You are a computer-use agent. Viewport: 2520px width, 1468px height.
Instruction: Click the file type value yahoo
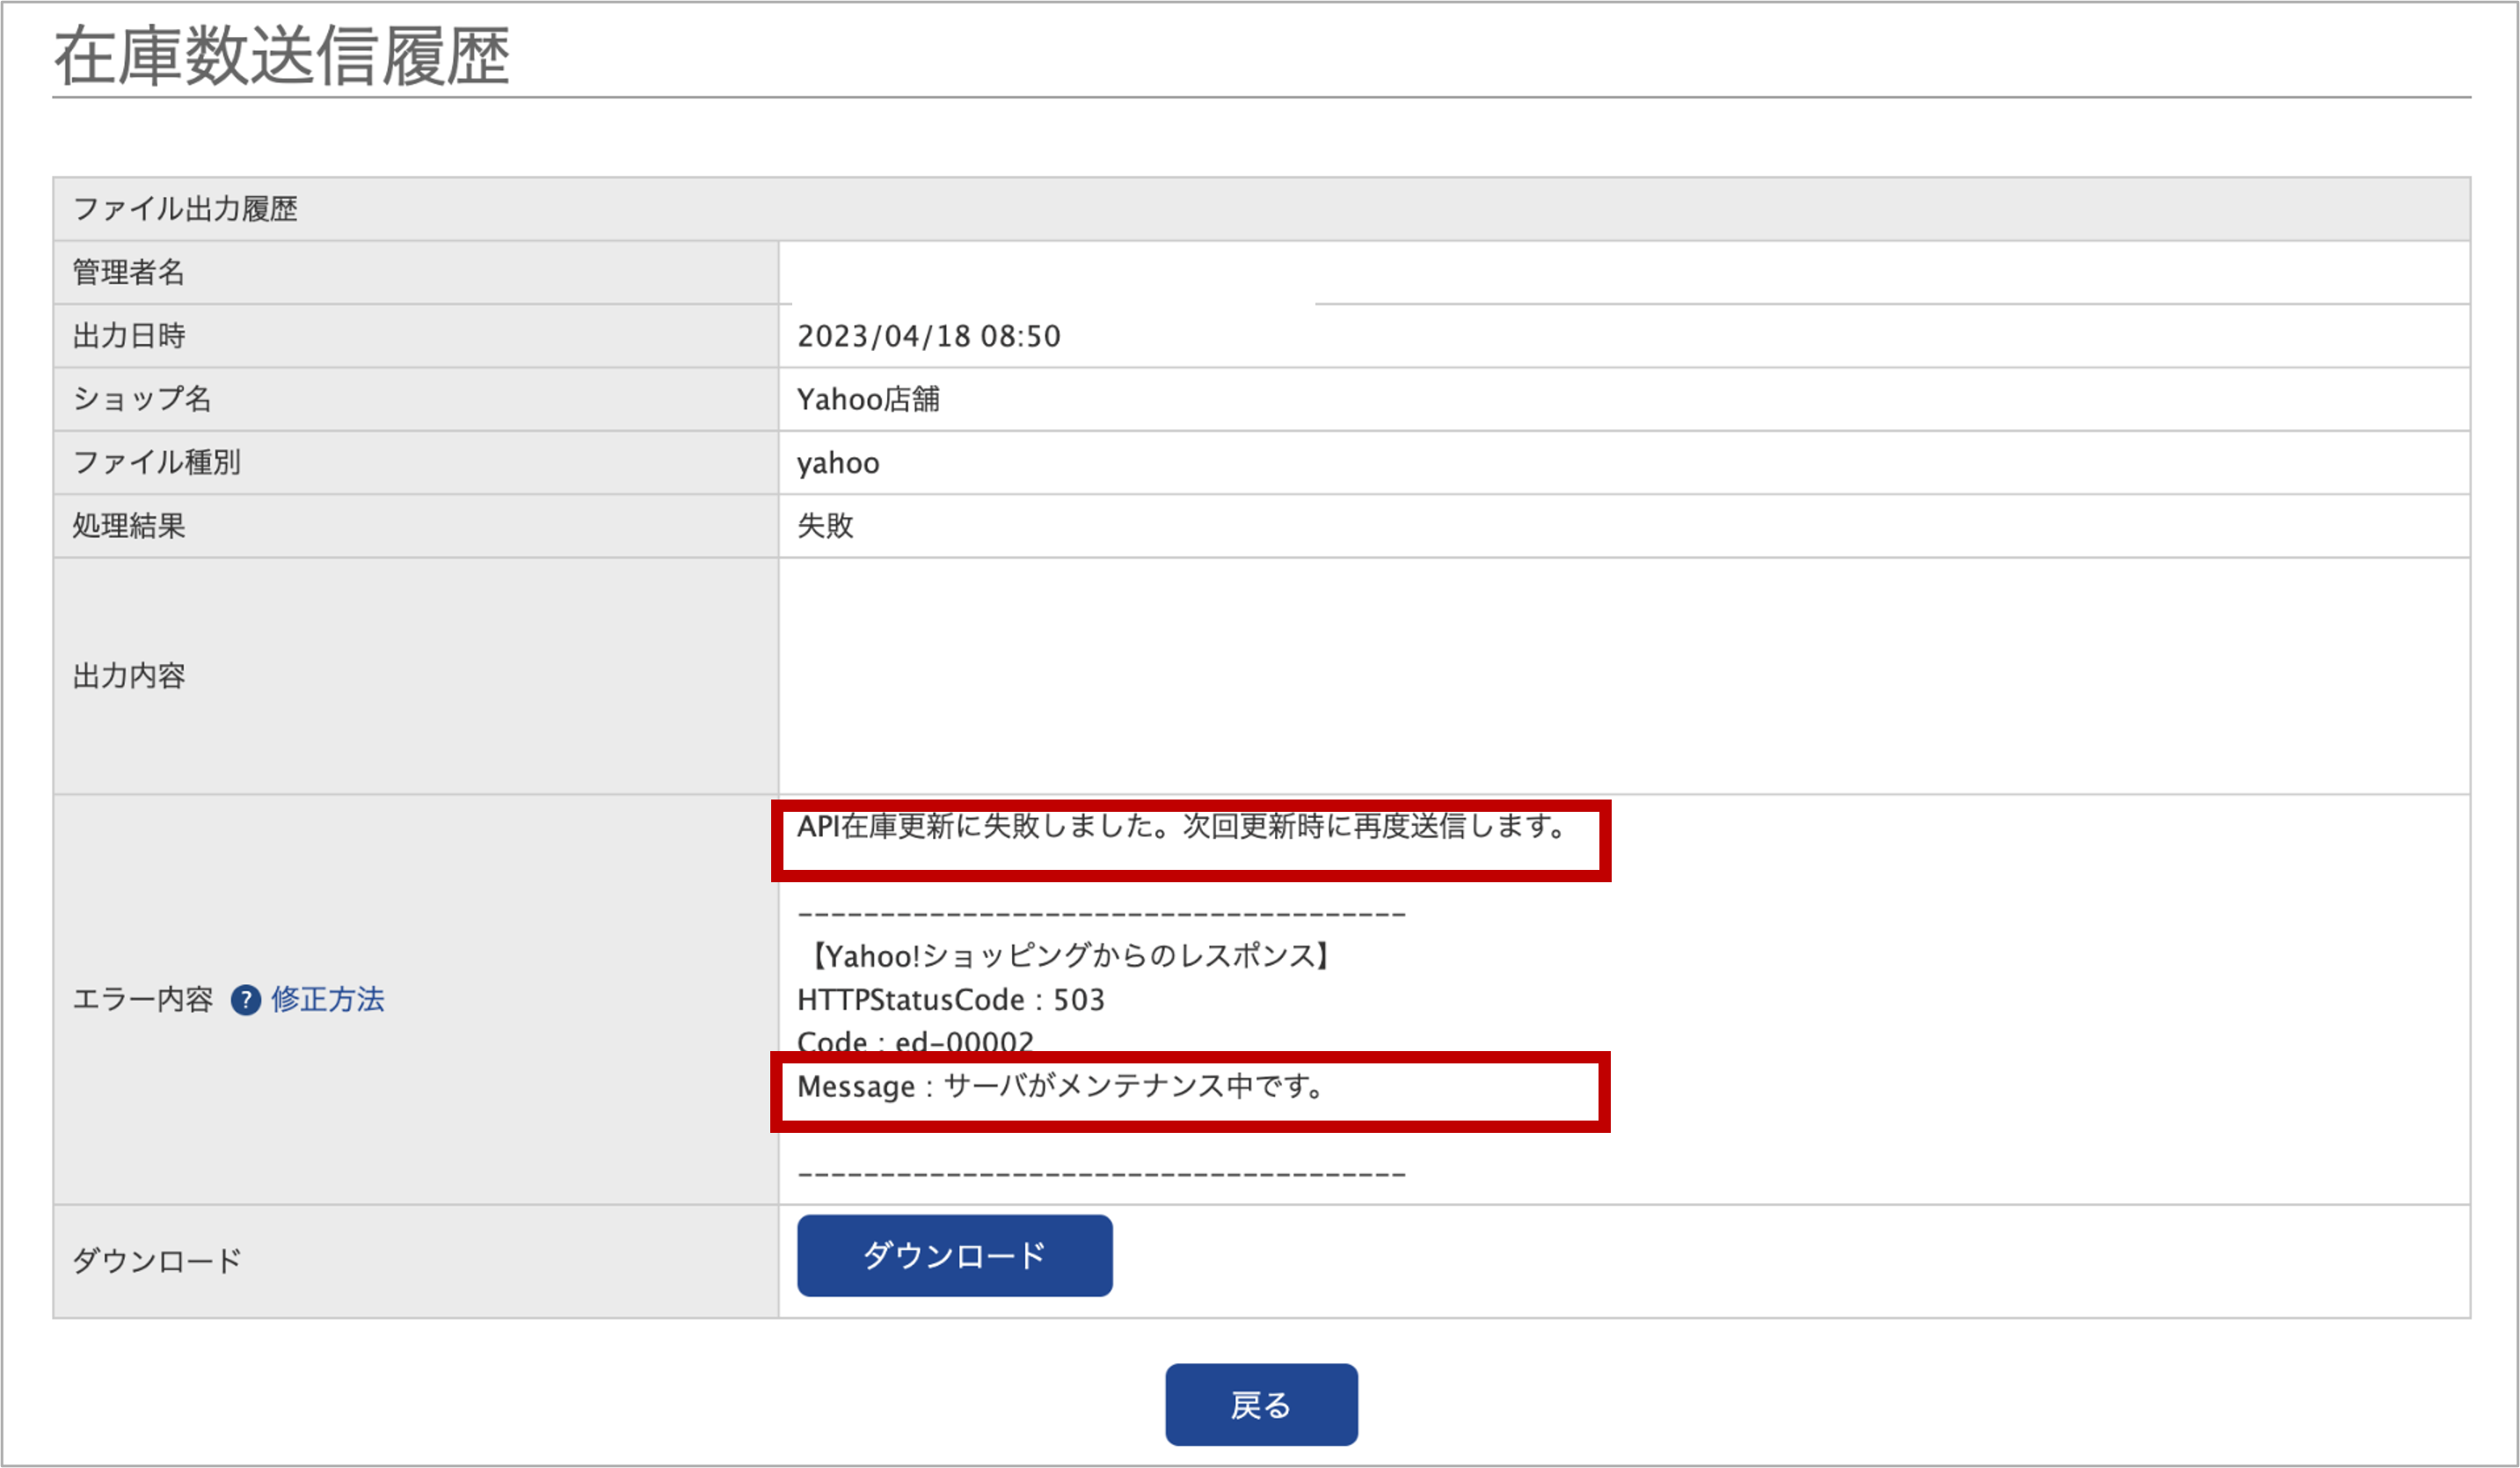coord(838,463)
